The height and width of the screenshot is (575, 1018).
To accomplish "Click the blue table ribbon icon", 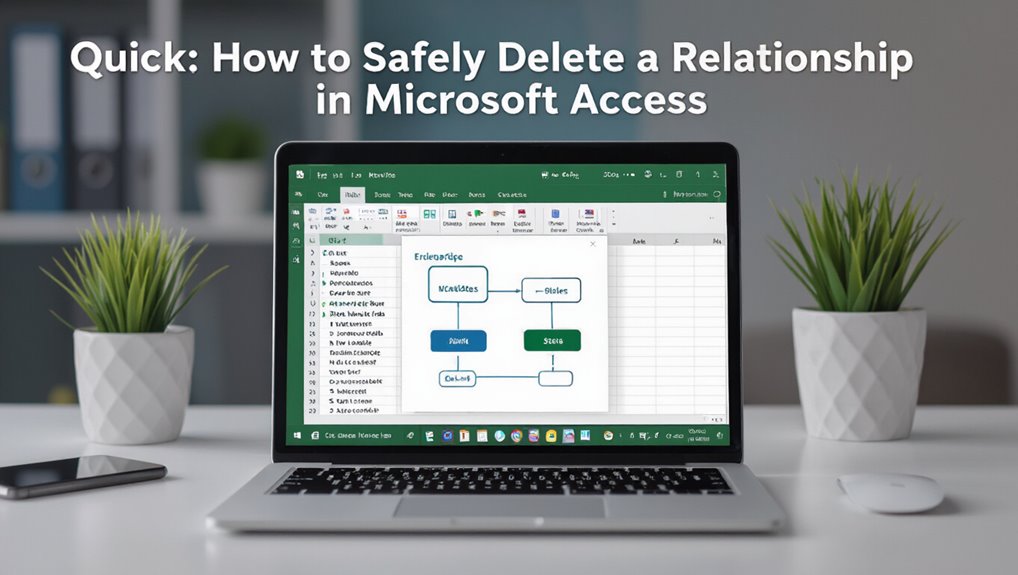I will tap(452, 214).
